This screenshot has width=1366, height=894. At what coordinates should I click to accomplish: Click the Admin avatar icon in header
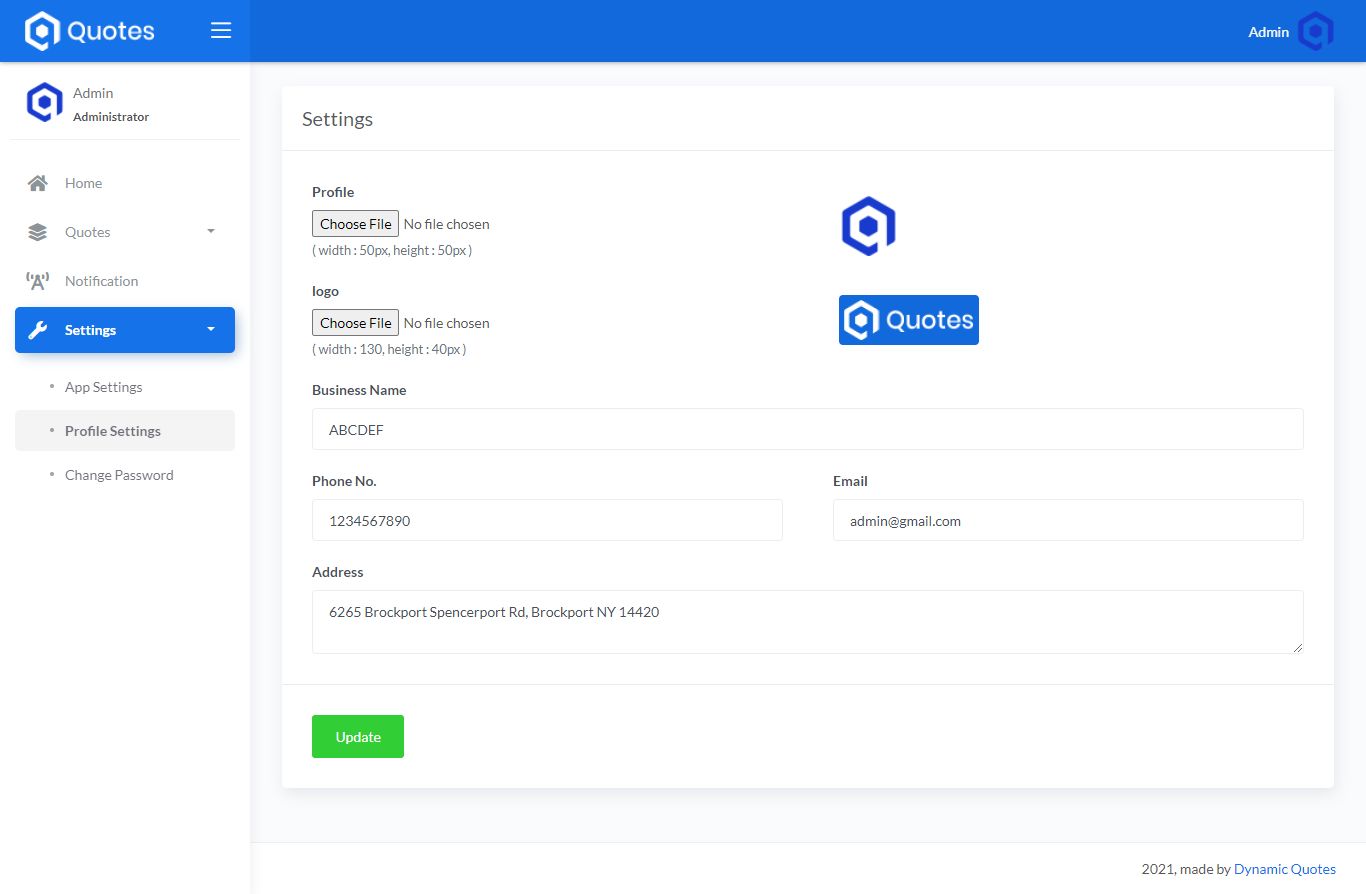pos(1315,32)
